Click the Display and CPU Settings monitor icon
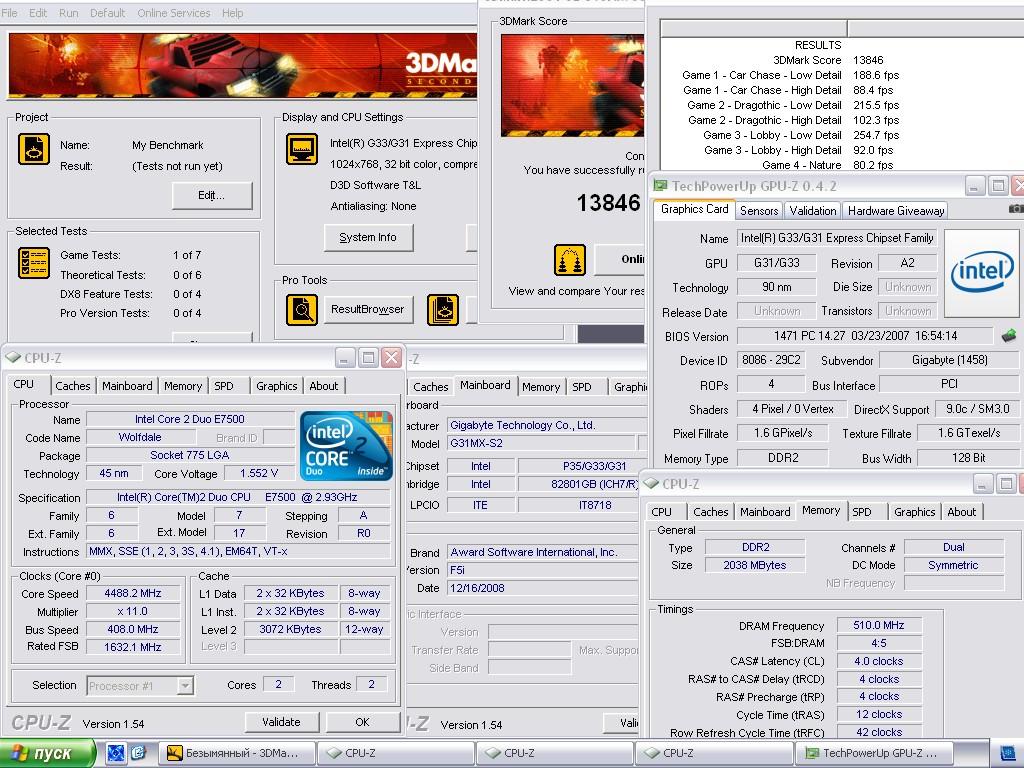Image resolution: width=1024 pixels, height=768 pixels. [302, 150]
